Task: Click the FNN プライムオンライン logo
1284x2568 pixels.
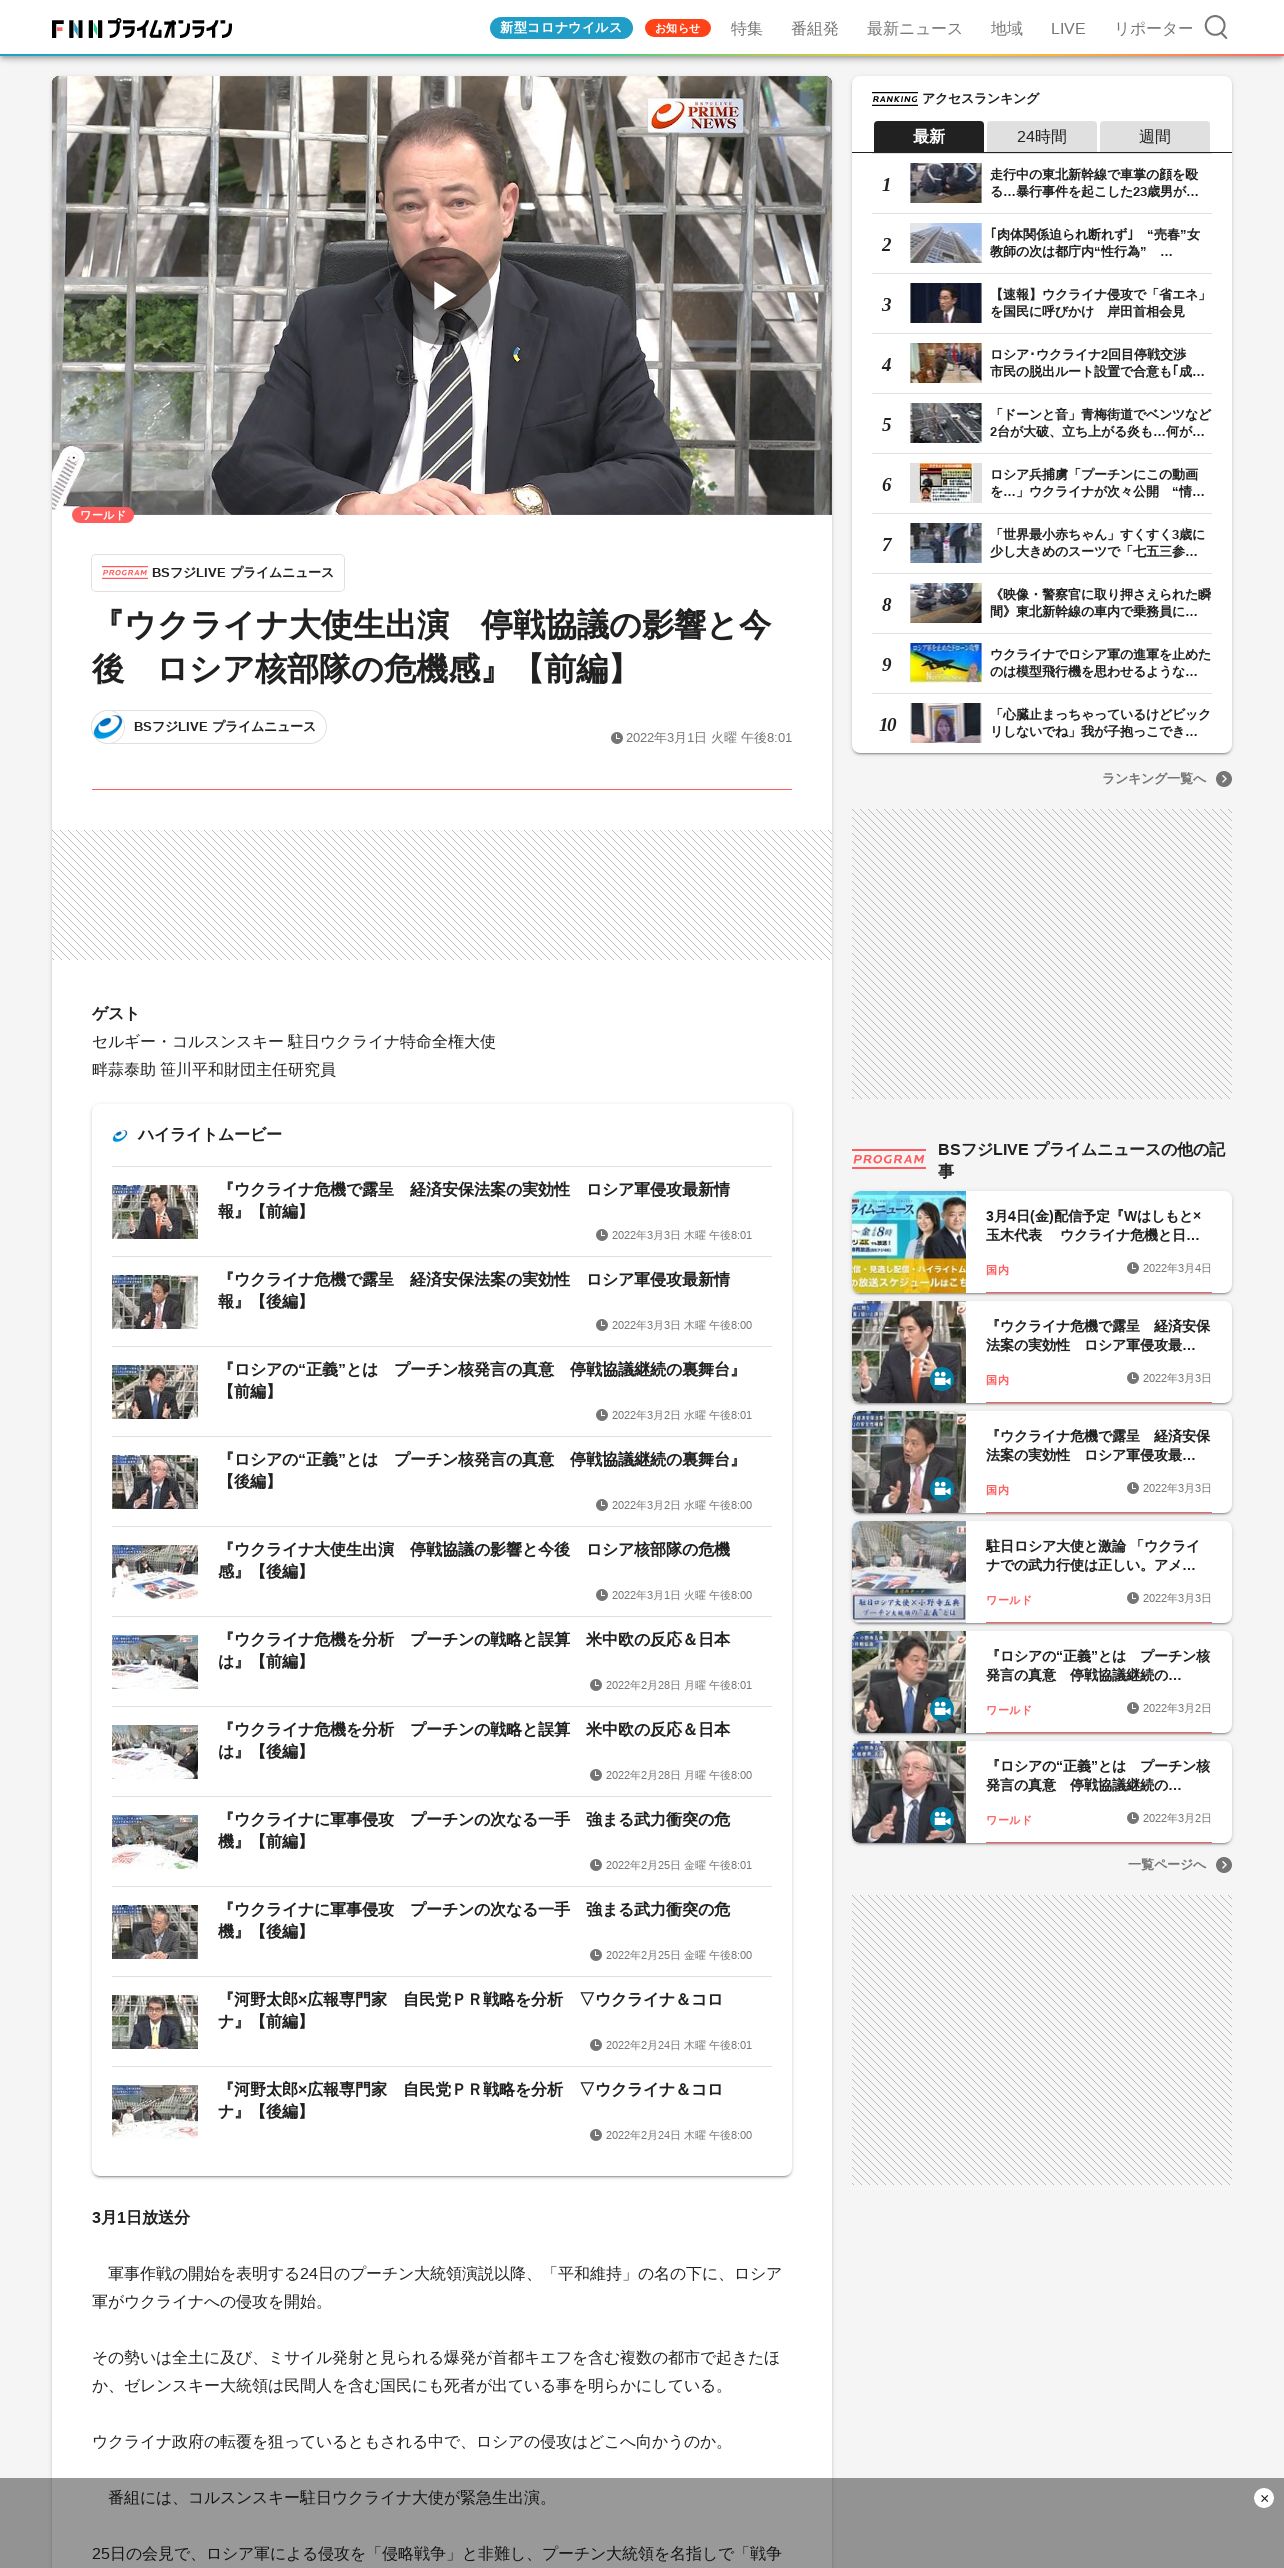Action: [142, 28]
